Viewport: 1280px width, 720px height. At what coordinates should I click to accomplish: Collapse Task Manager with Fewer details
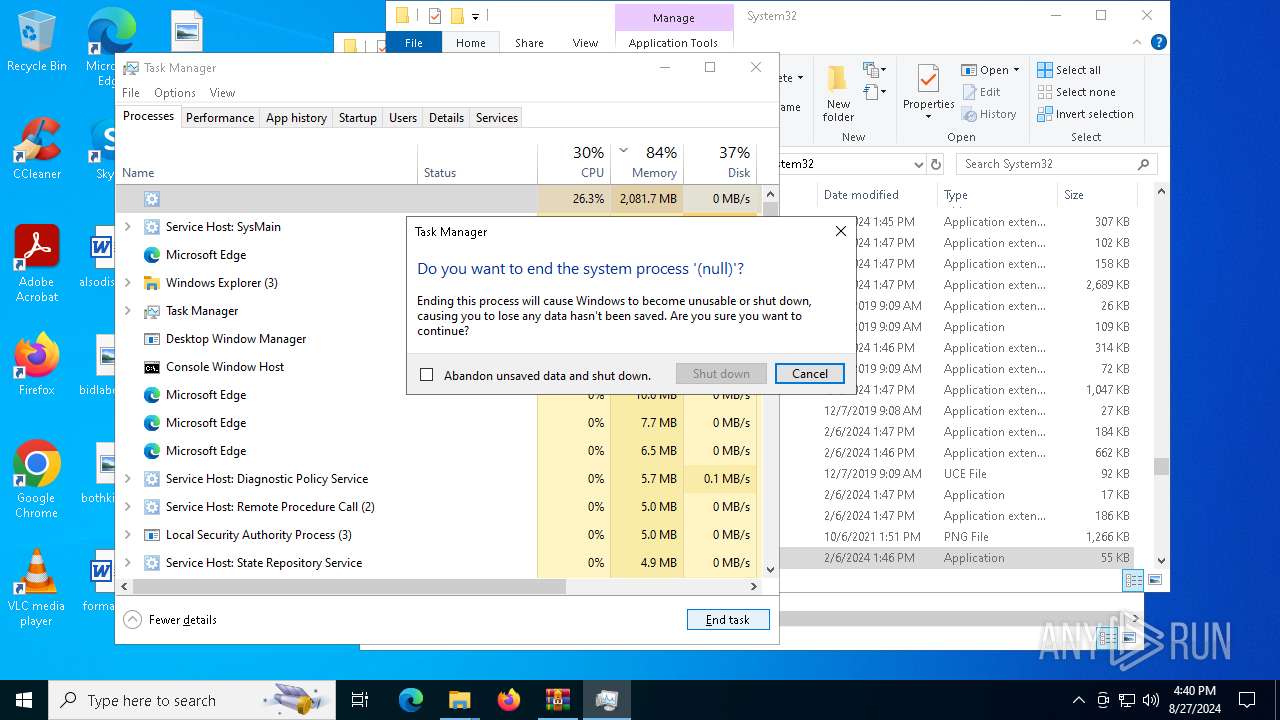pyautogui.click(x=170, y=620)
